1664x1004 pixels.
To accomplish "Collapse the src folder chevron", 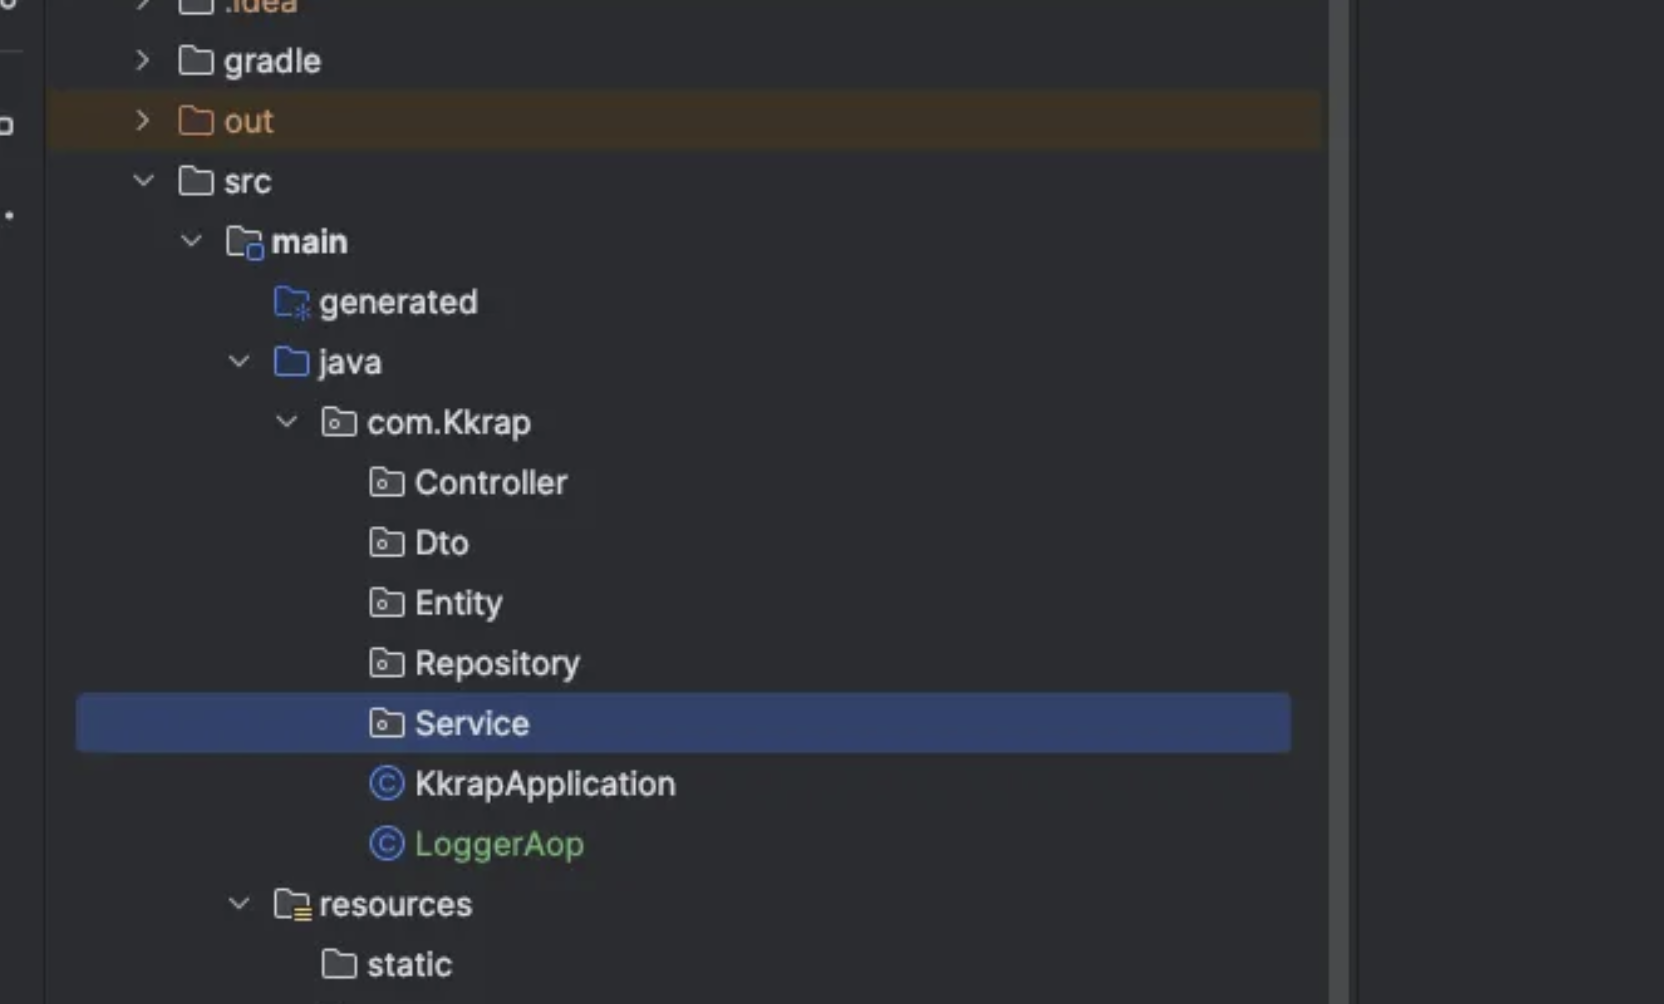I will click(143, 181).
